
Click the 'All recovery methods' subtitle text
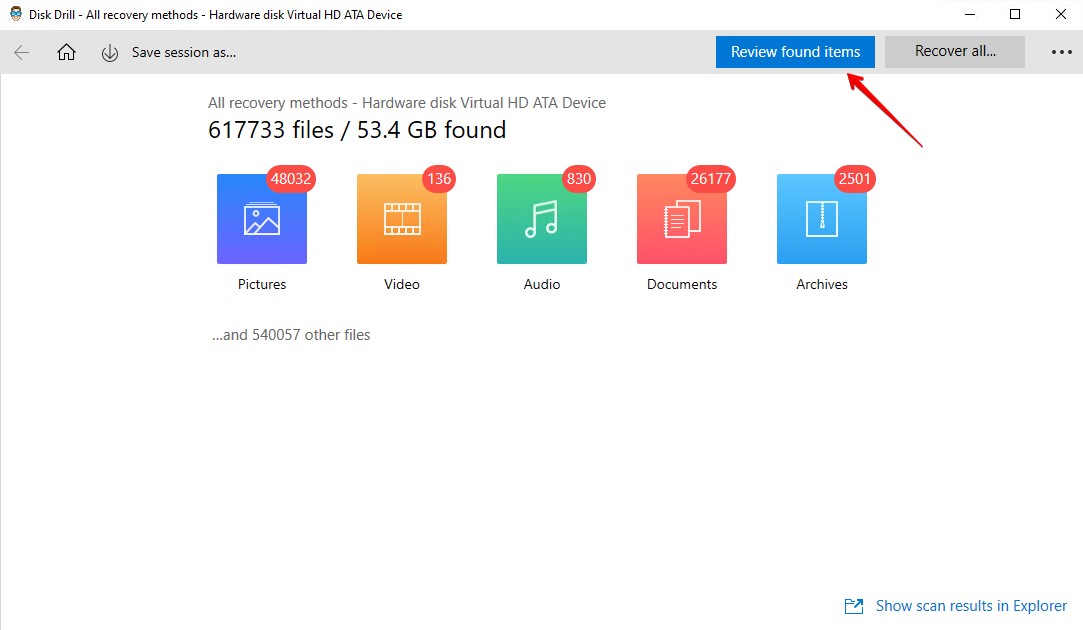click(x=407, y=103)
